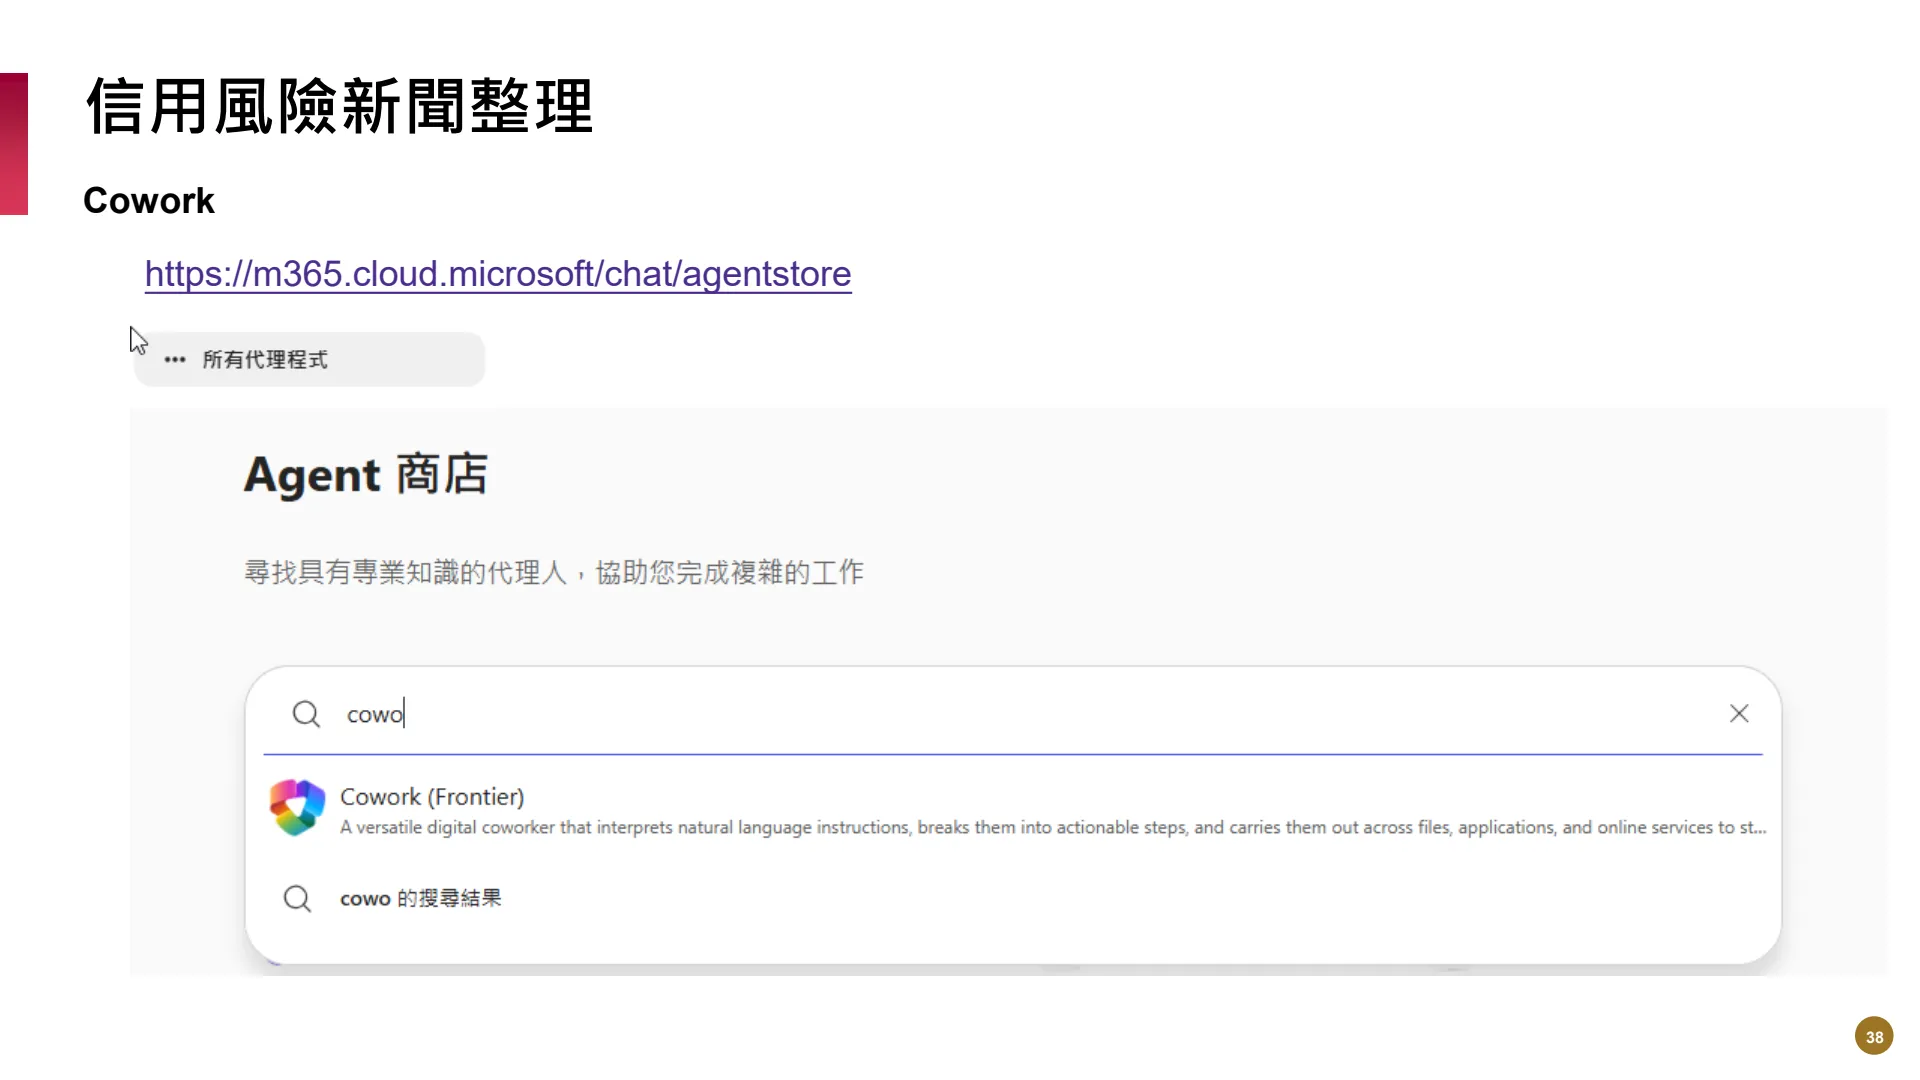
Task: Click the slide number 38 badge
Action: click(x=1874, y=1037)
